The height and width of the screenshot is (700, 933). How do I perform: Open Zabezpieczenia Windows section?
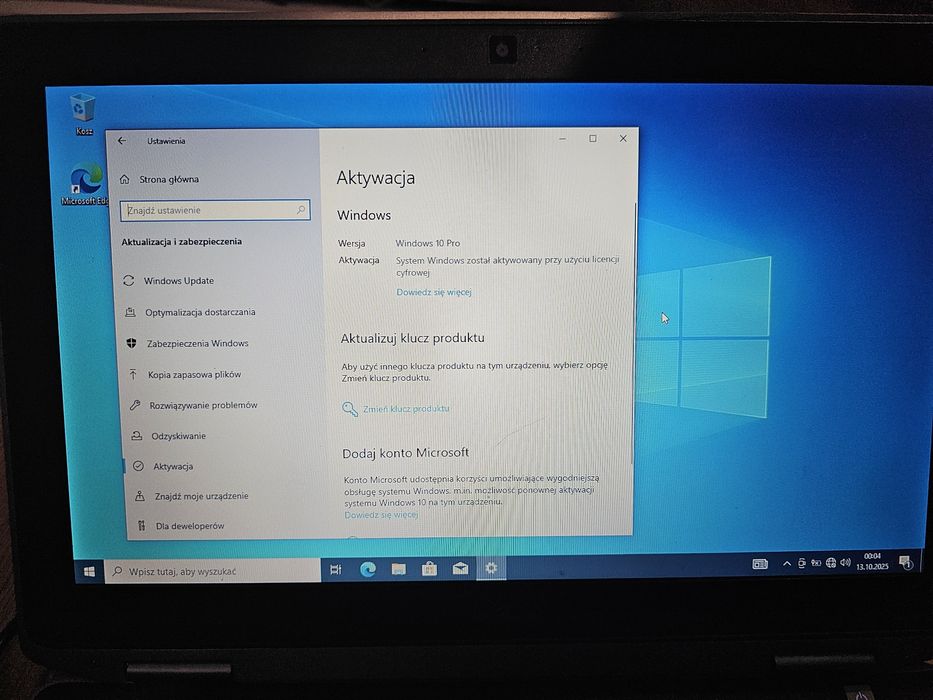tap(187, 343)
